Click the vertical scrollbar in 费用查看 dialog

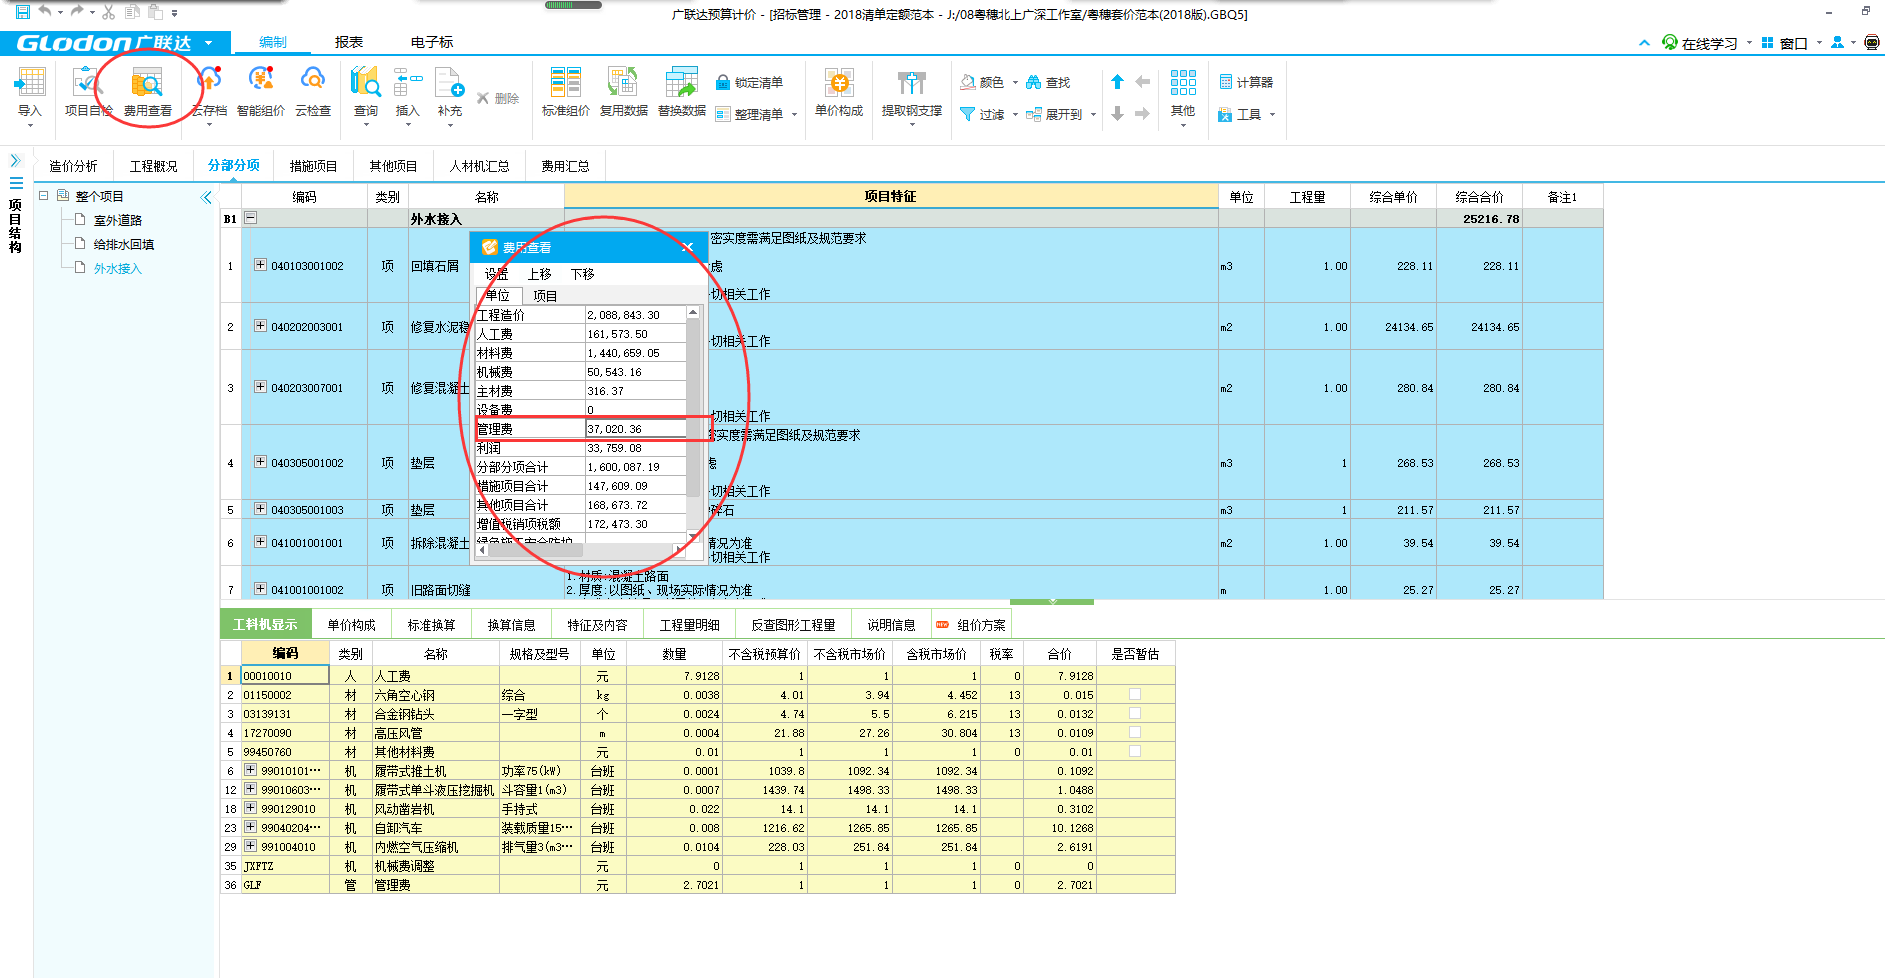[693, 406]
